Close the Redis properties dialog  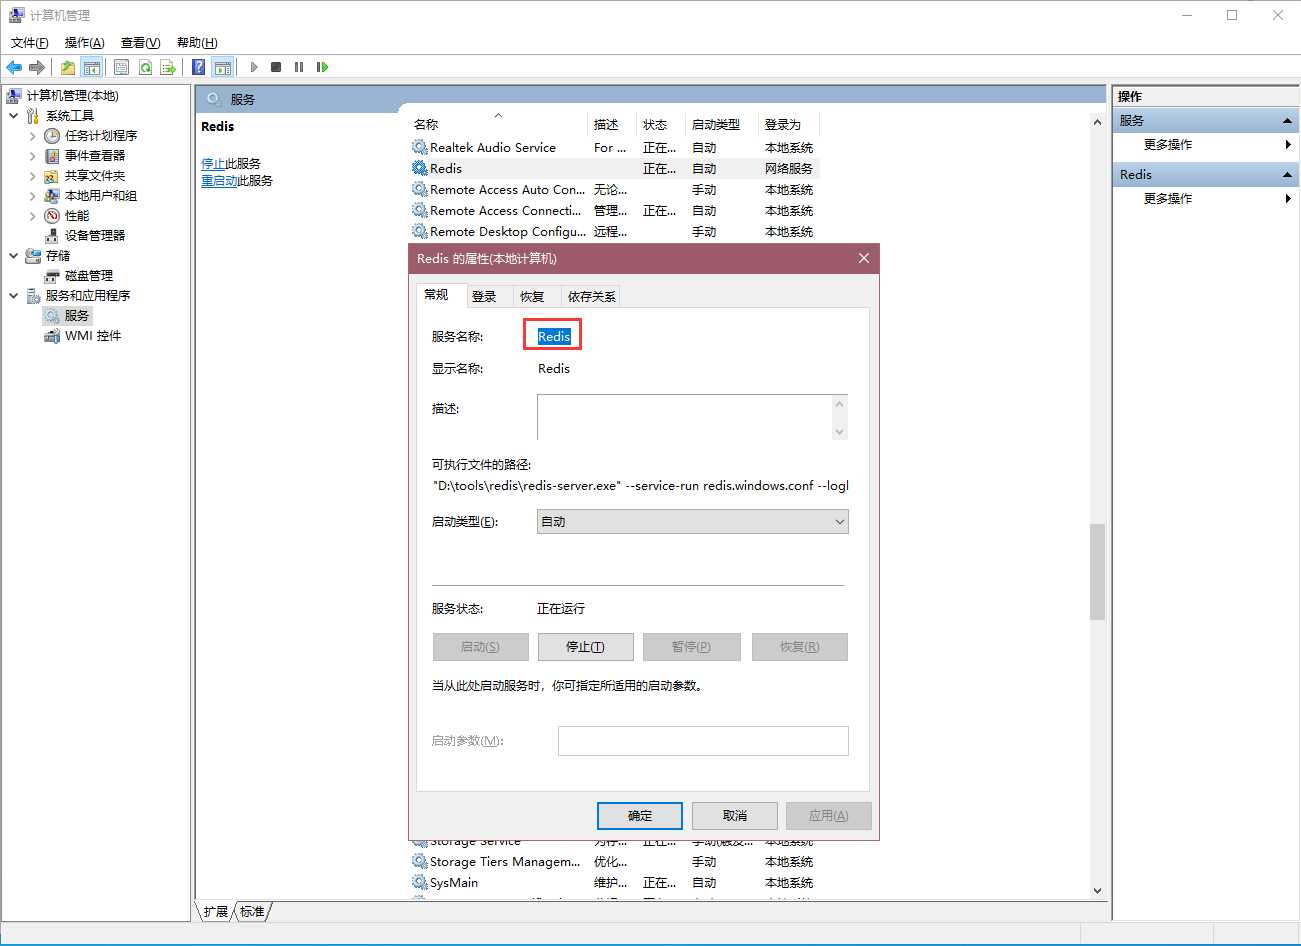864,258
